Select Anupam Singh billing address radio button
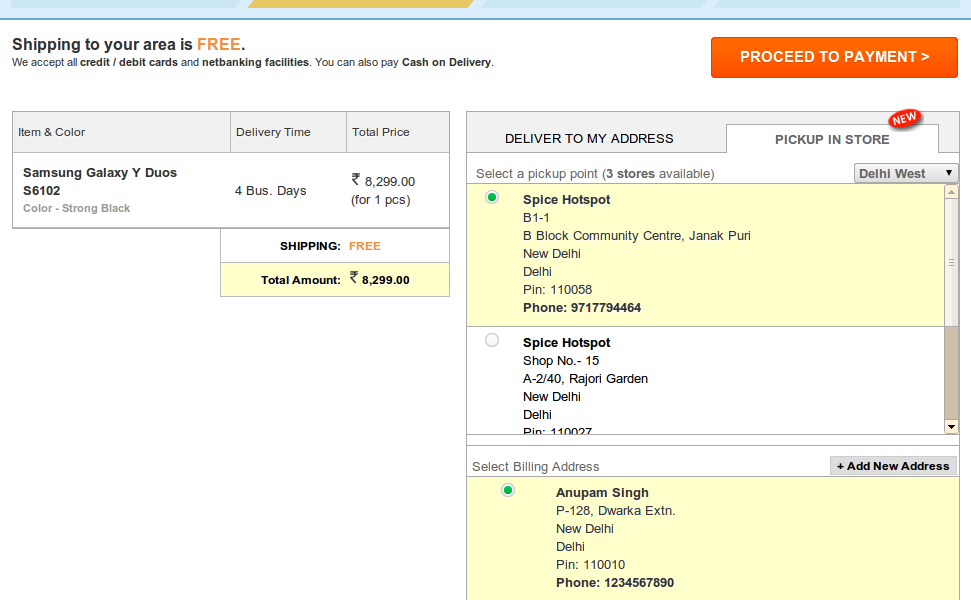 click(508, 490)
